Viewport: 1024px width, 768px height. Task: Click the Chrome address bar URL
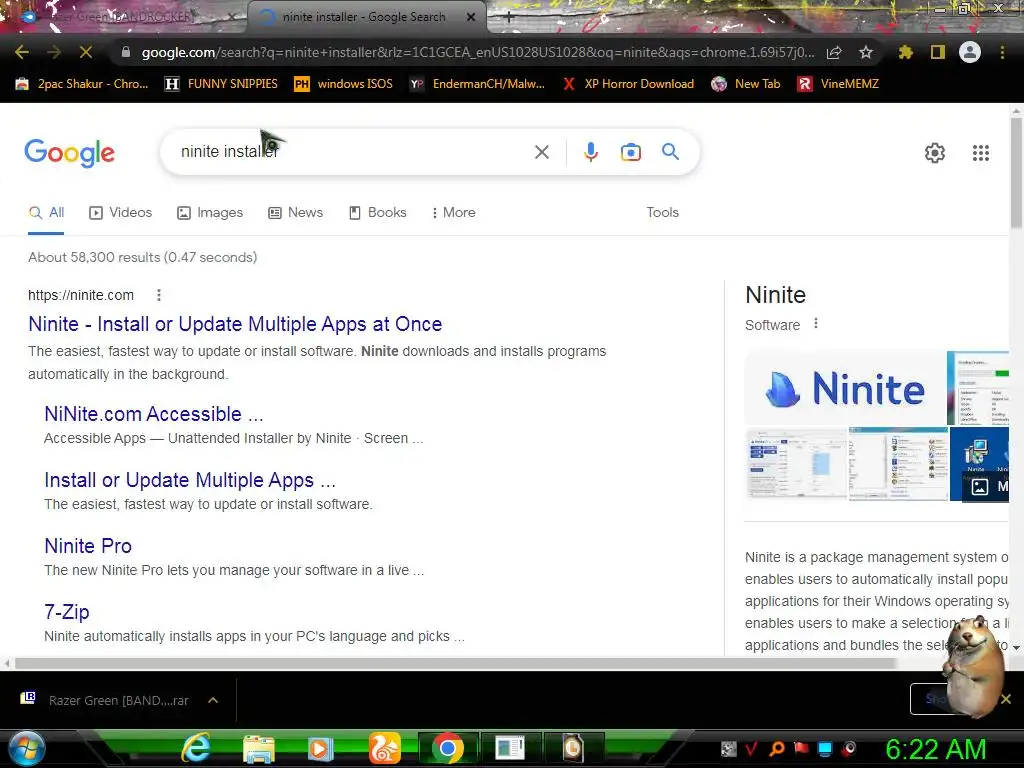click(478, 52)
